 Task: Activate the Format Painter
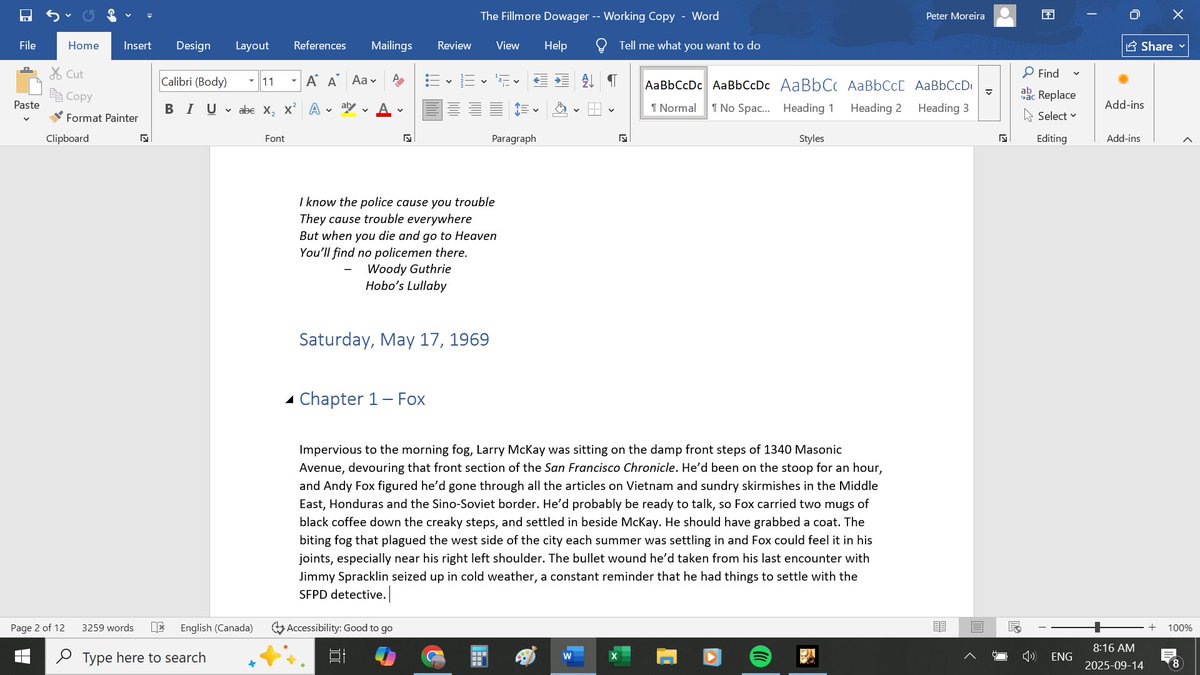pyautogui.click(x=95, y=117)
